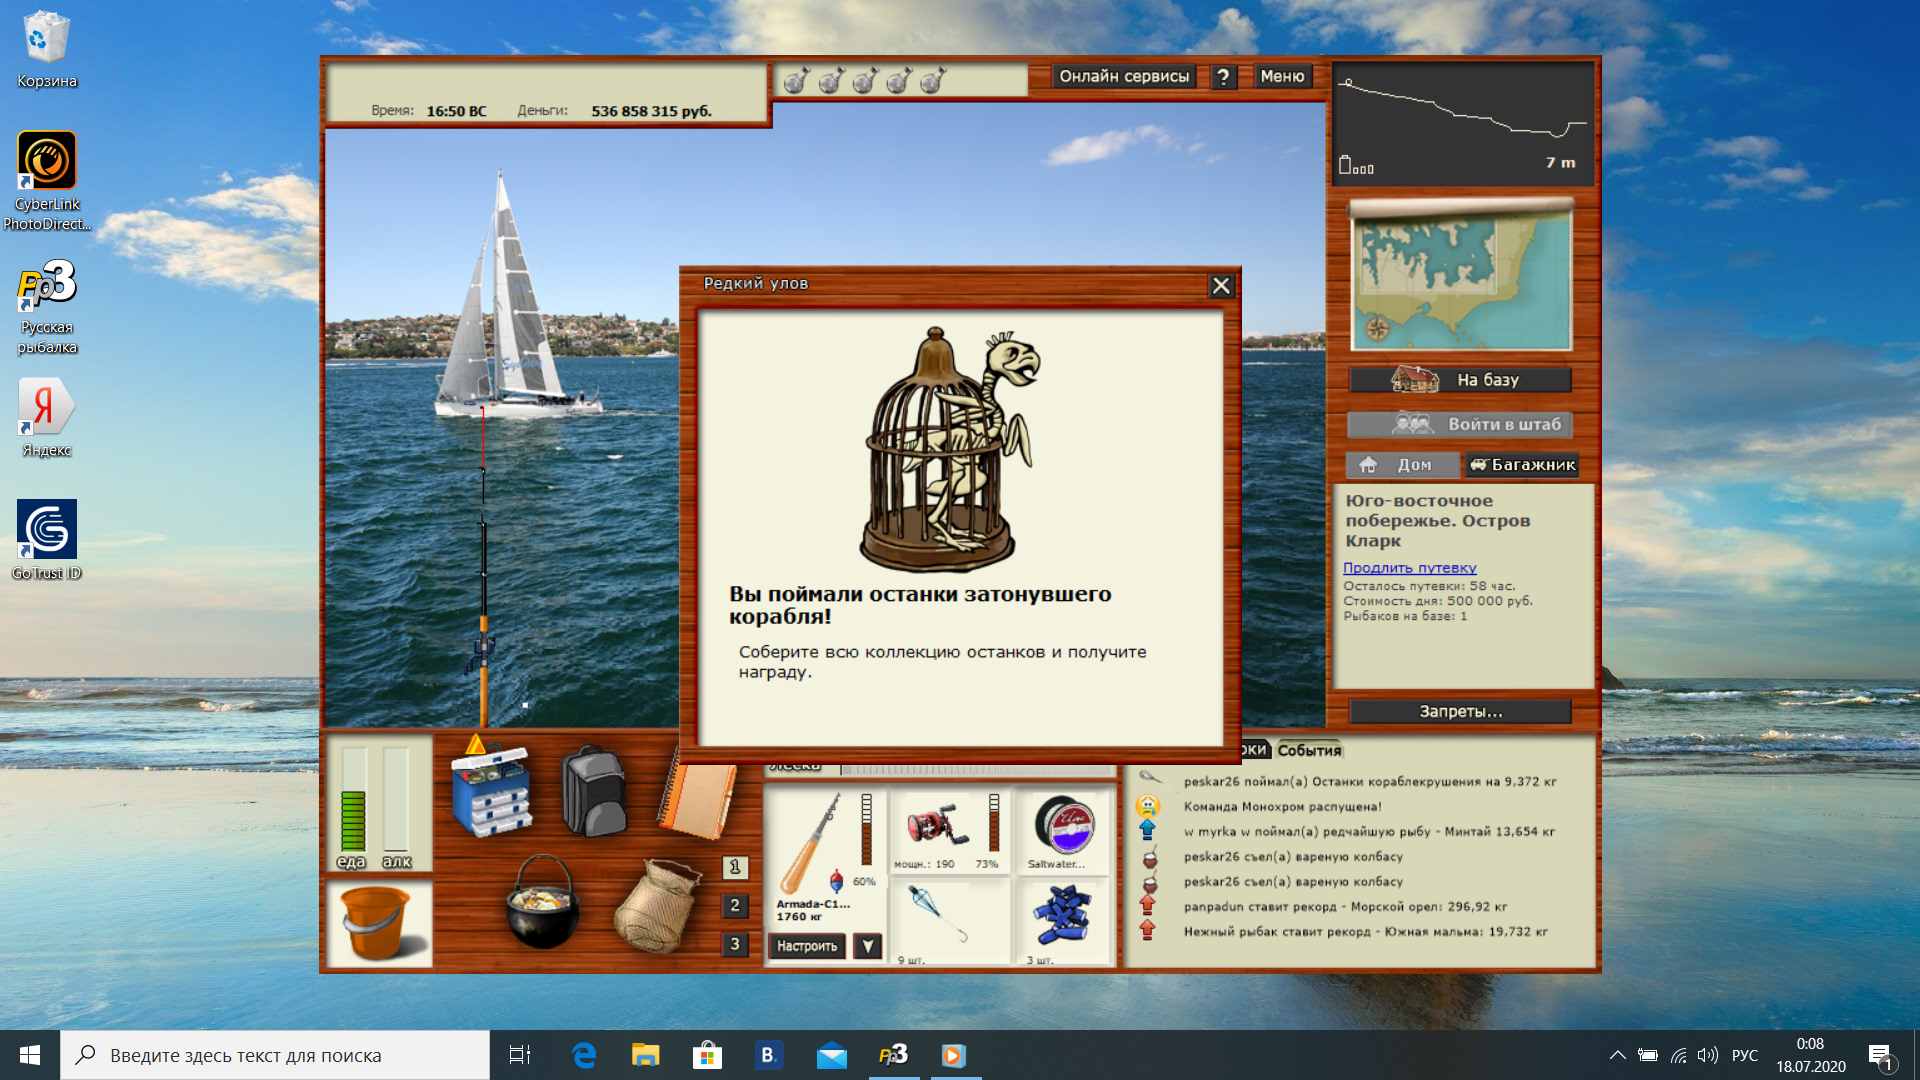
Task: Close the Редкий улов dialog
Action: coord(1221,286)
